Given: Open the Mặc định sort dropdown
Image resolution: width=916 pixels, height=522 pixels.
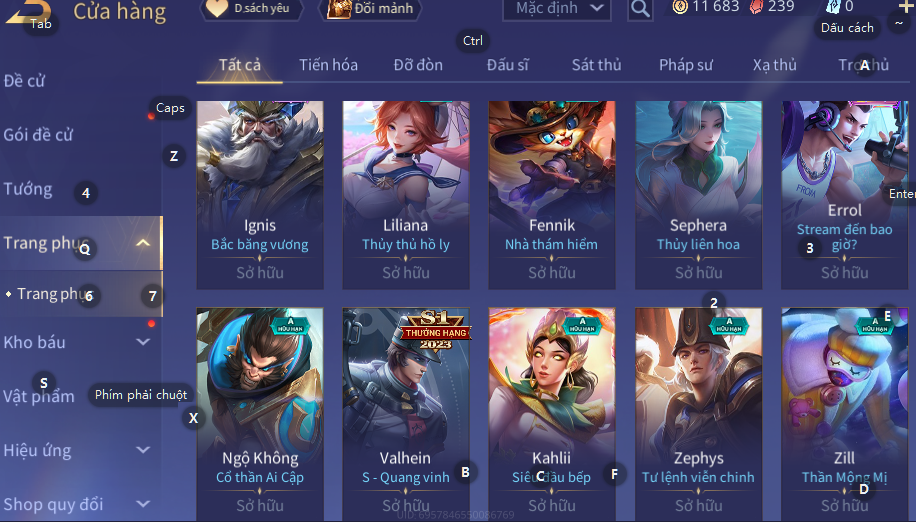Looking at the screenshot, I should pyautogui.click(x=557, y=9).
